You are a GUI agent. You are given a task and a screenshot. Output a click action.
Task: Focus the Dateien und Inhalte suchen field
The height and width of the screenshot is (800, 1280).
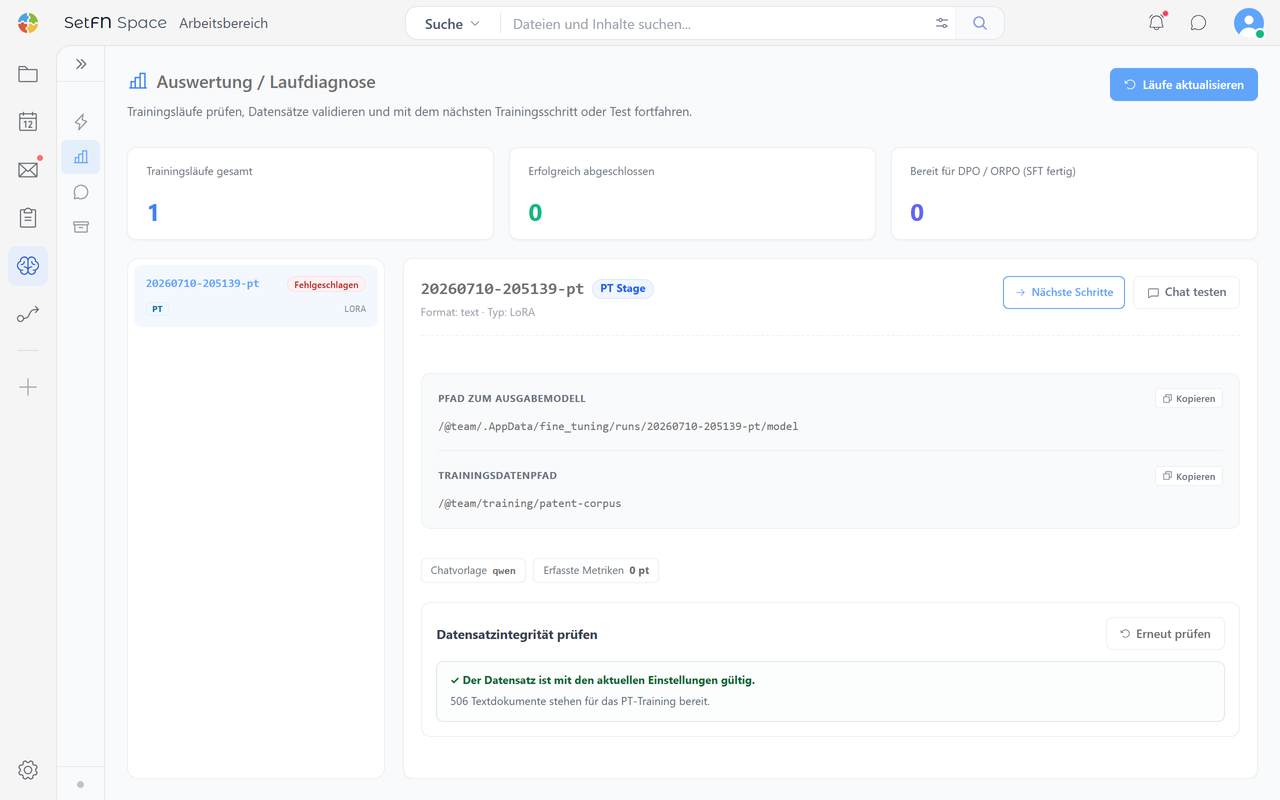715,23
